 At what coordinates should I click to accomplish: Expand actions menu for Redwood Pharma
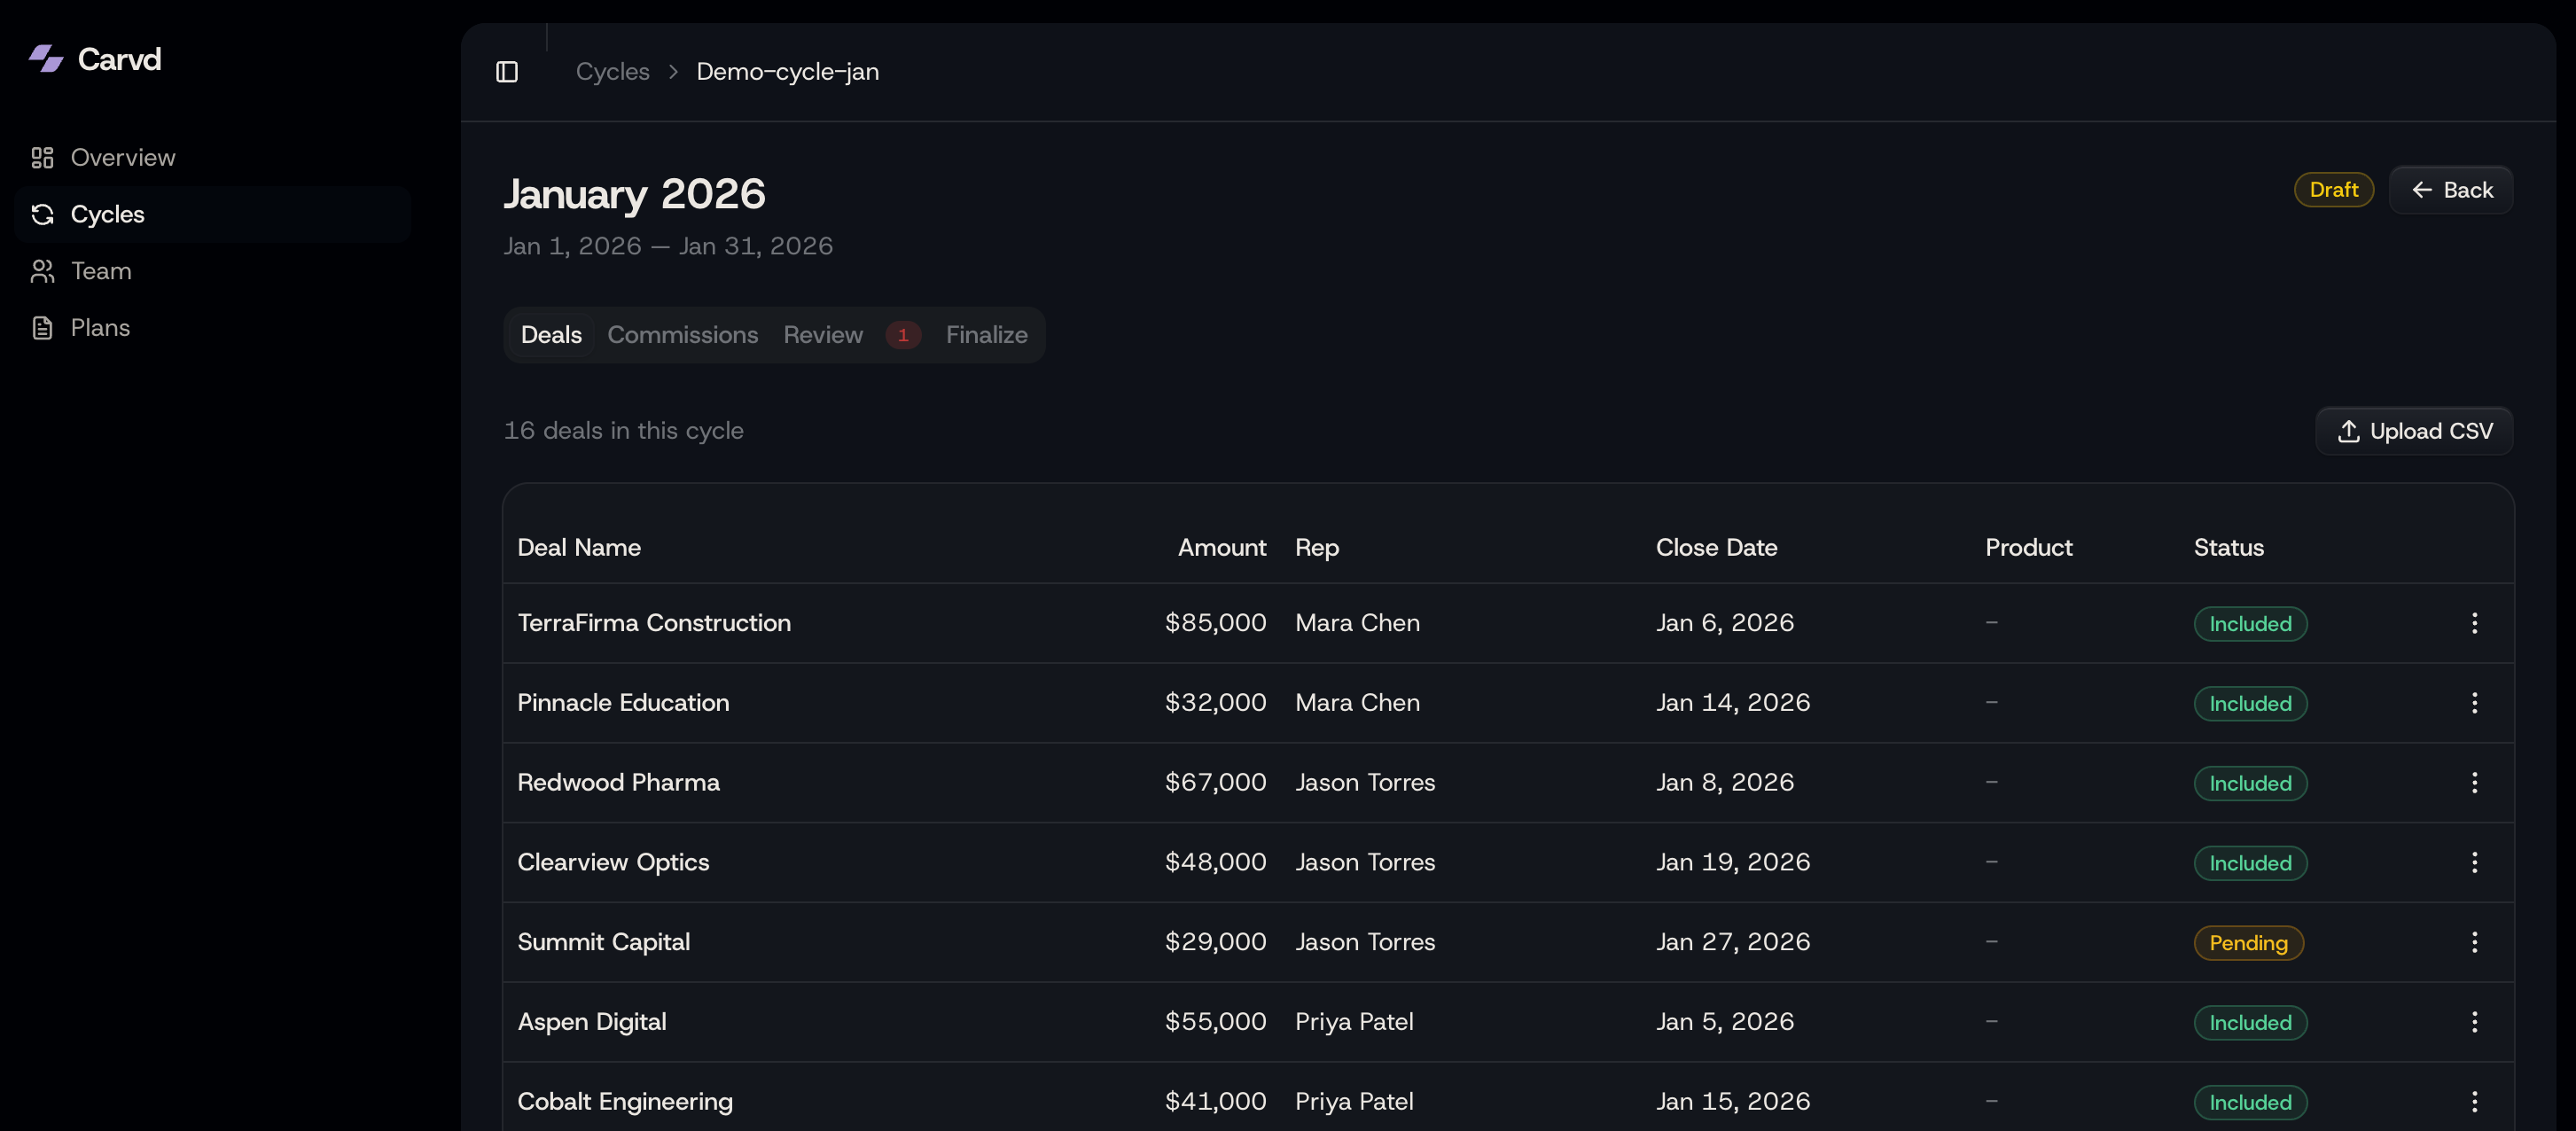pyautogui.click(x=2474, y=783)
